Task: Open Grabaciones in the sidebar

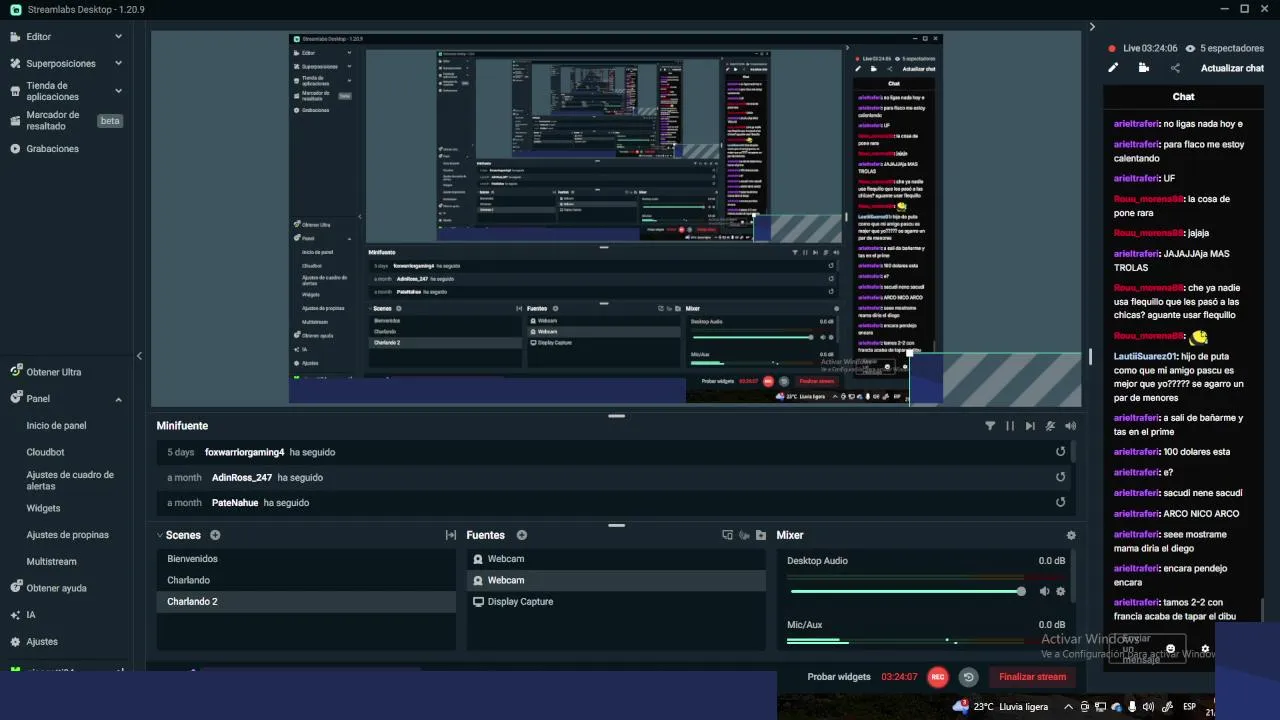Action: coord(52,149)
